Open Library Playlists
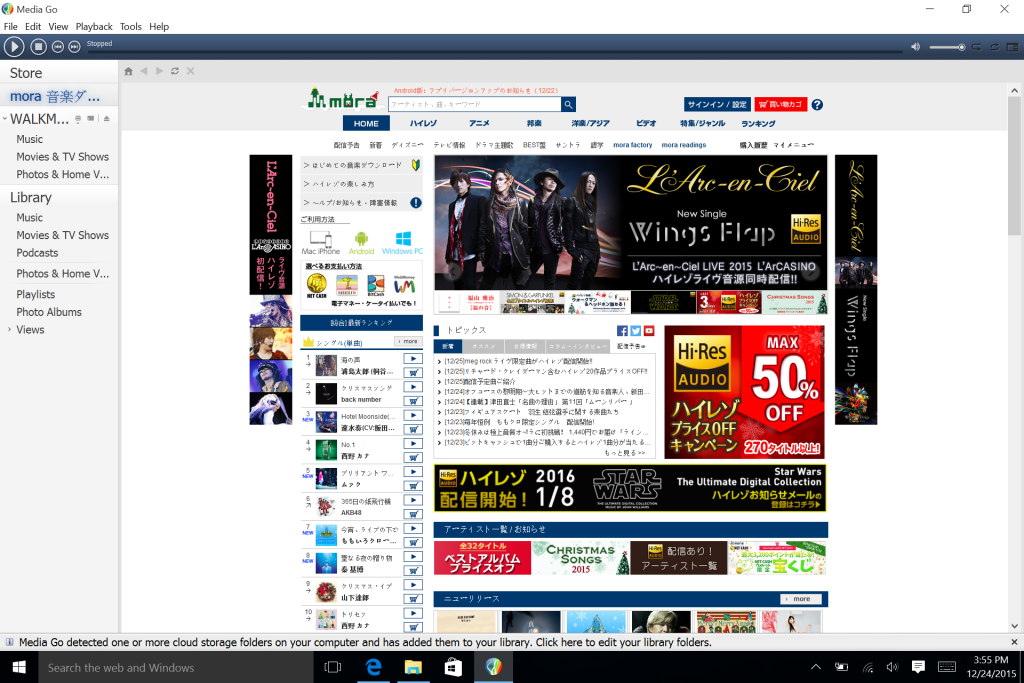Image resolution: width=1024 pixels, height=683 pixels. click(36, 294)
